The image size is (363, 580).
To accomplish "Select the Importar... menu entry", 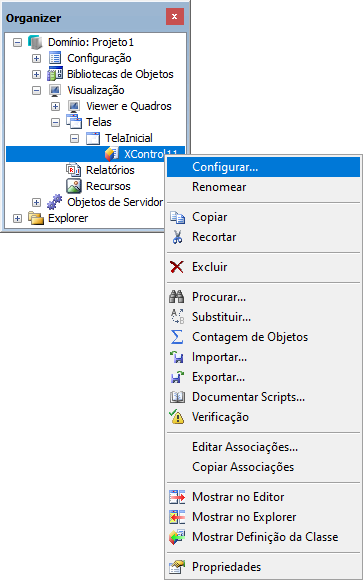I will [x=263, y=357].
